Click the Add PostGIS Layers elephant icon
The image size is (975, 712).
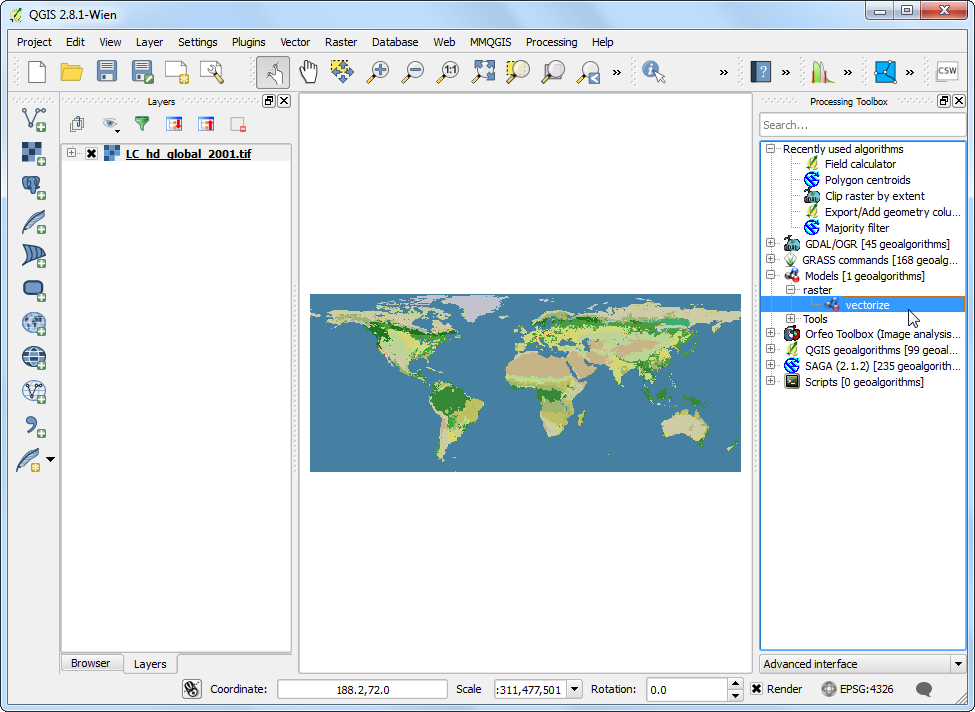pos(34,187)
